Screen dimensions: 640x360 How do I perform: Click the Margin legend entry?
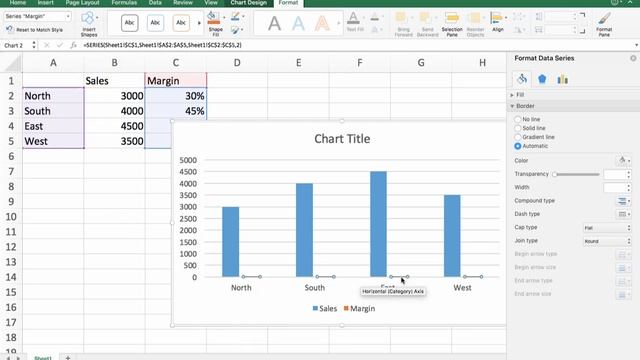pos(359,309)
